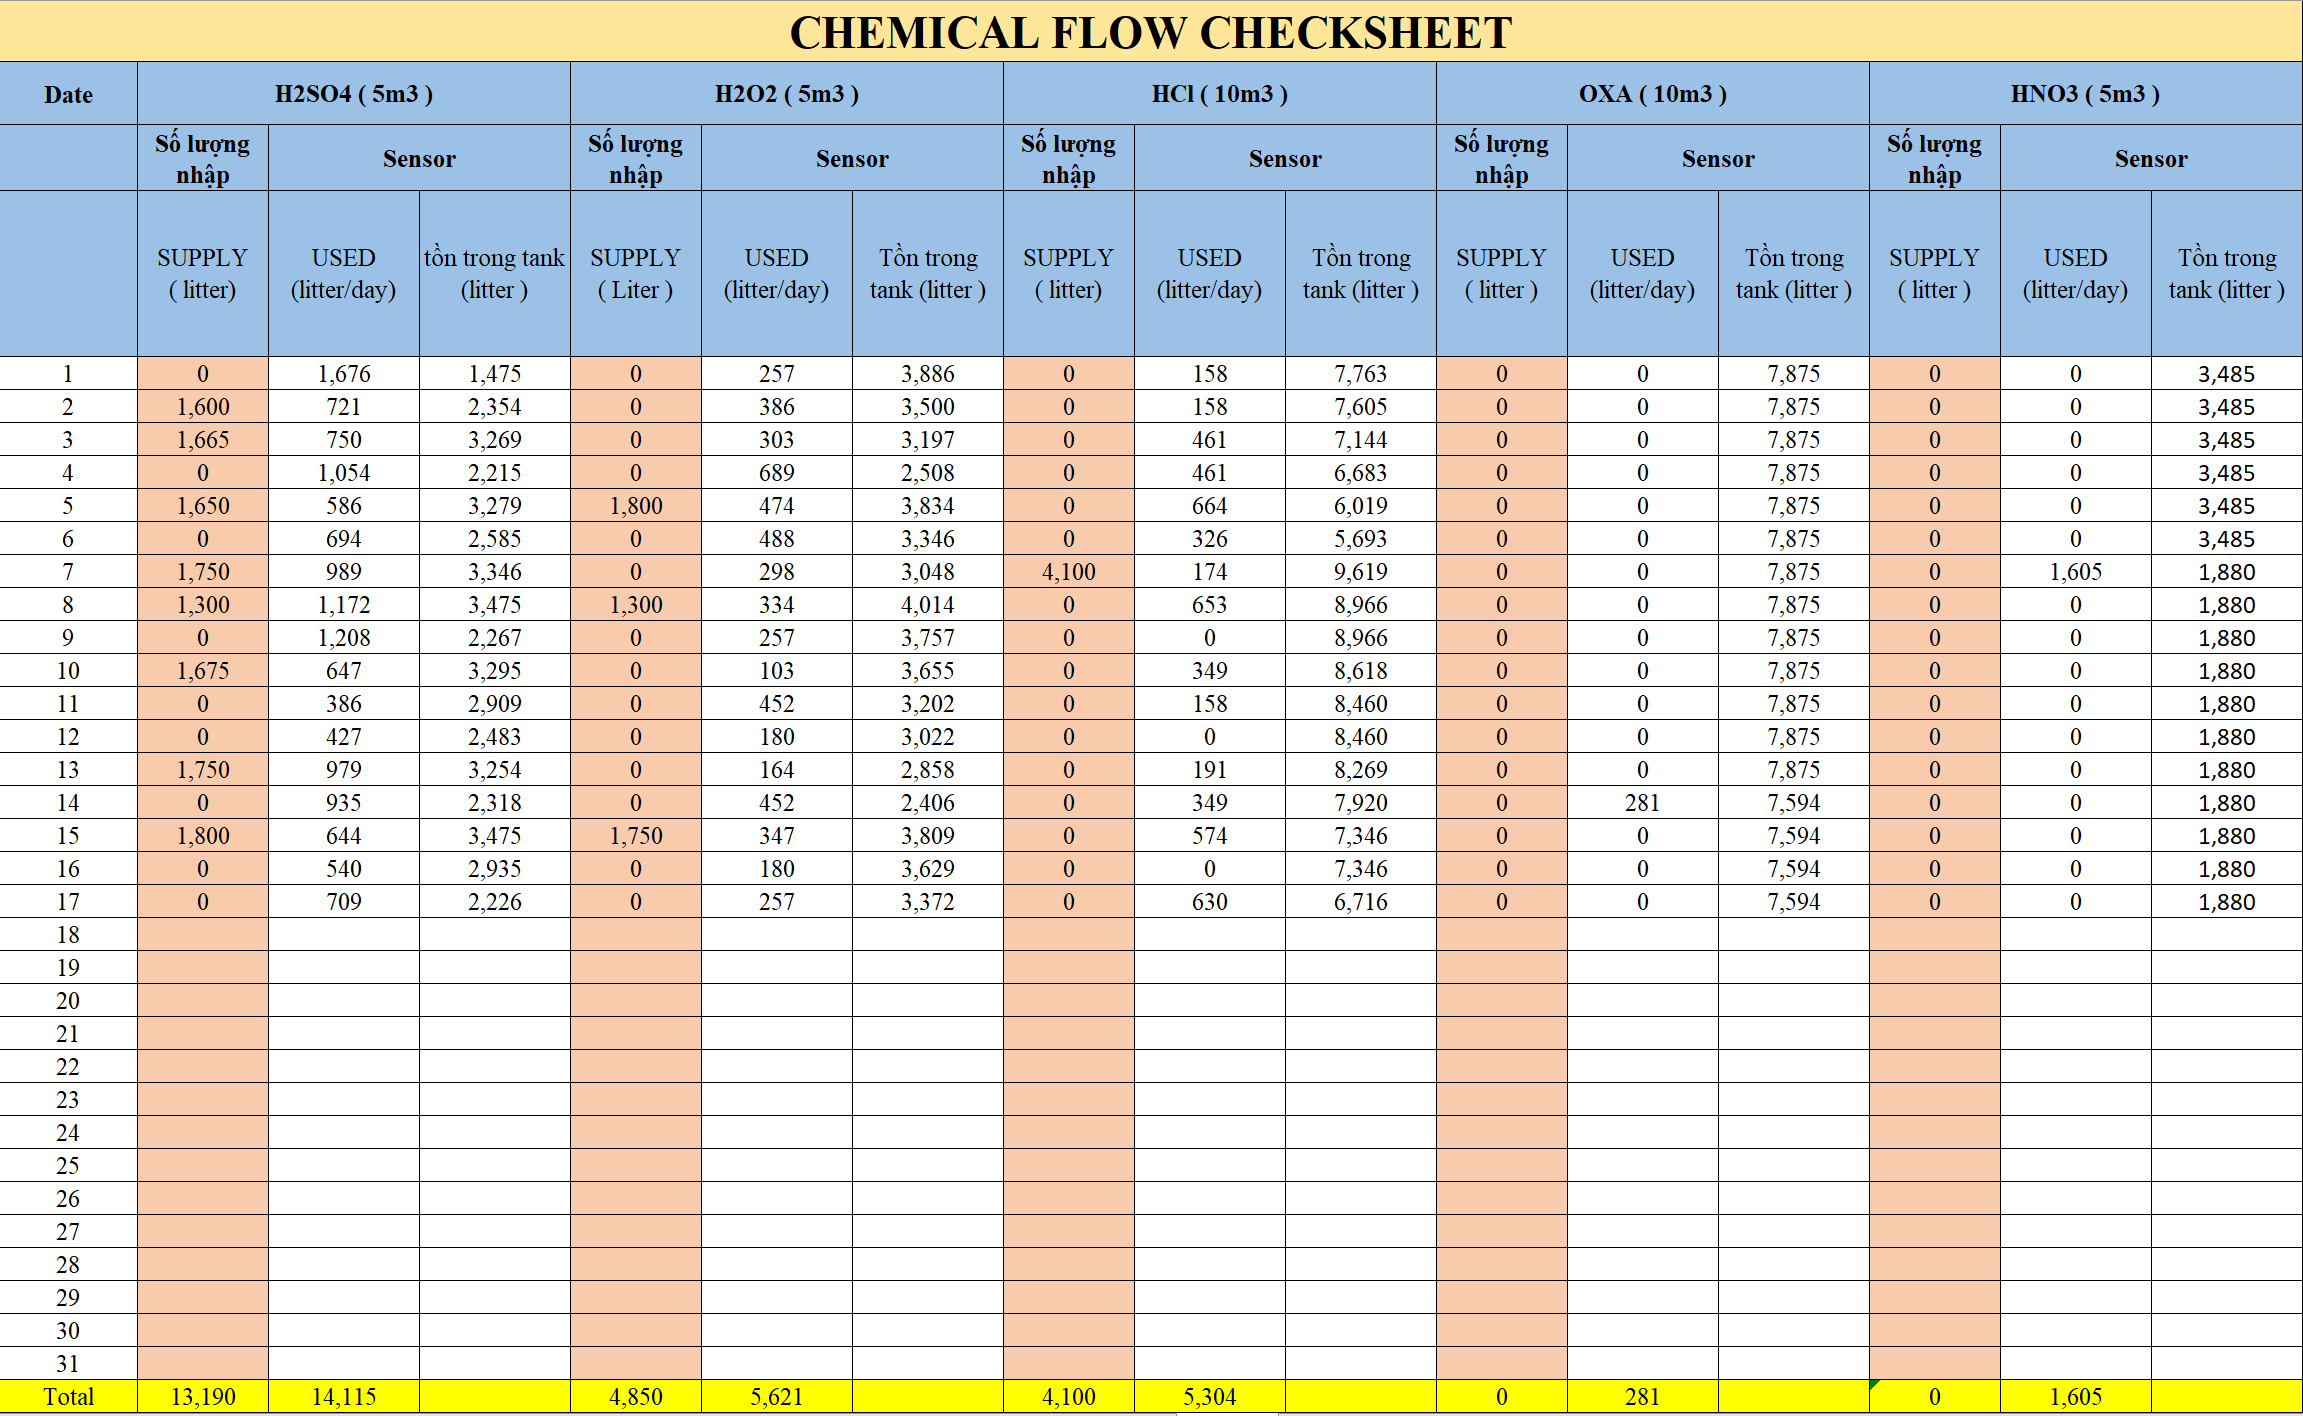The height and width of the screenshot is (1416, 2303).
Task: Select the OXA ( 10m3 ) header
Action: pyautogui.click(x=1653, y=94)
